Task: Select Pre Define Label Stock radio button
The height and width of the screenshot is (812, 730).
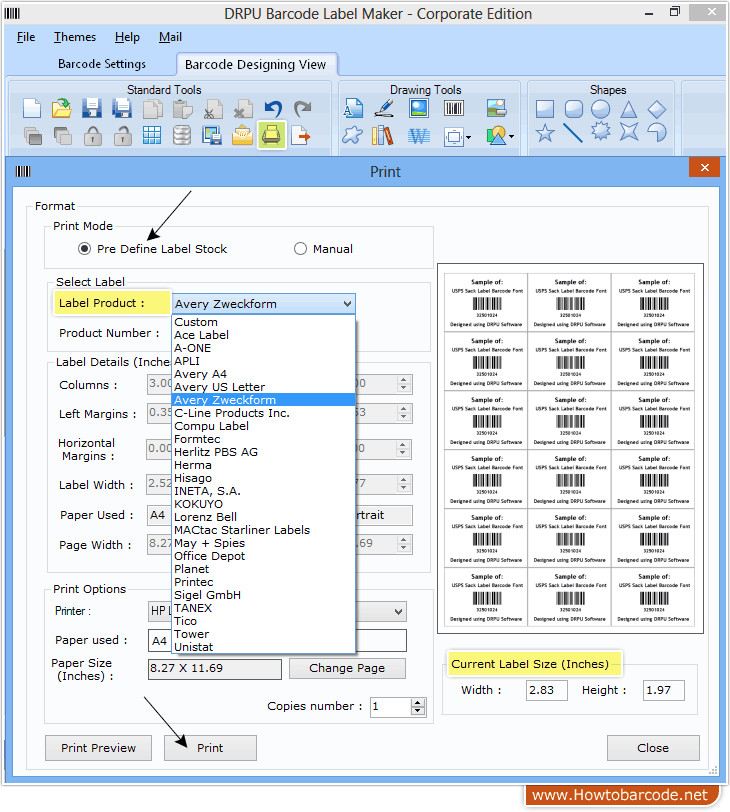Action: coord(85,249)
